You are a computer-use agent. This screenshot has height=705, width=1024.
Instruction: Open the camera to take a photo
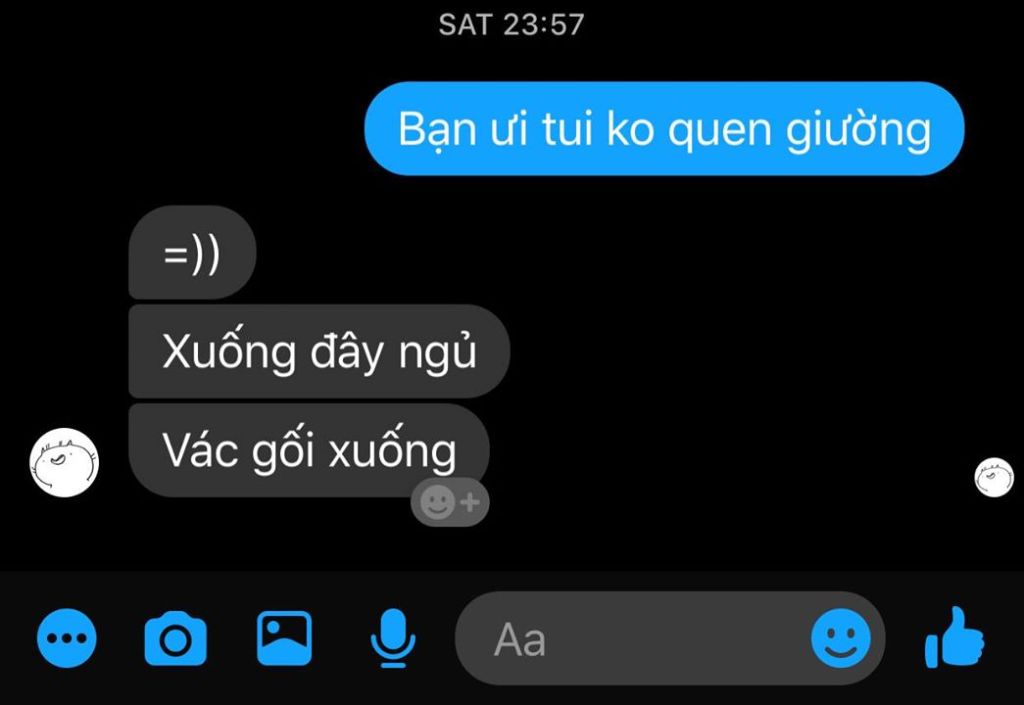pyautogui.click(x=175, y=638)
